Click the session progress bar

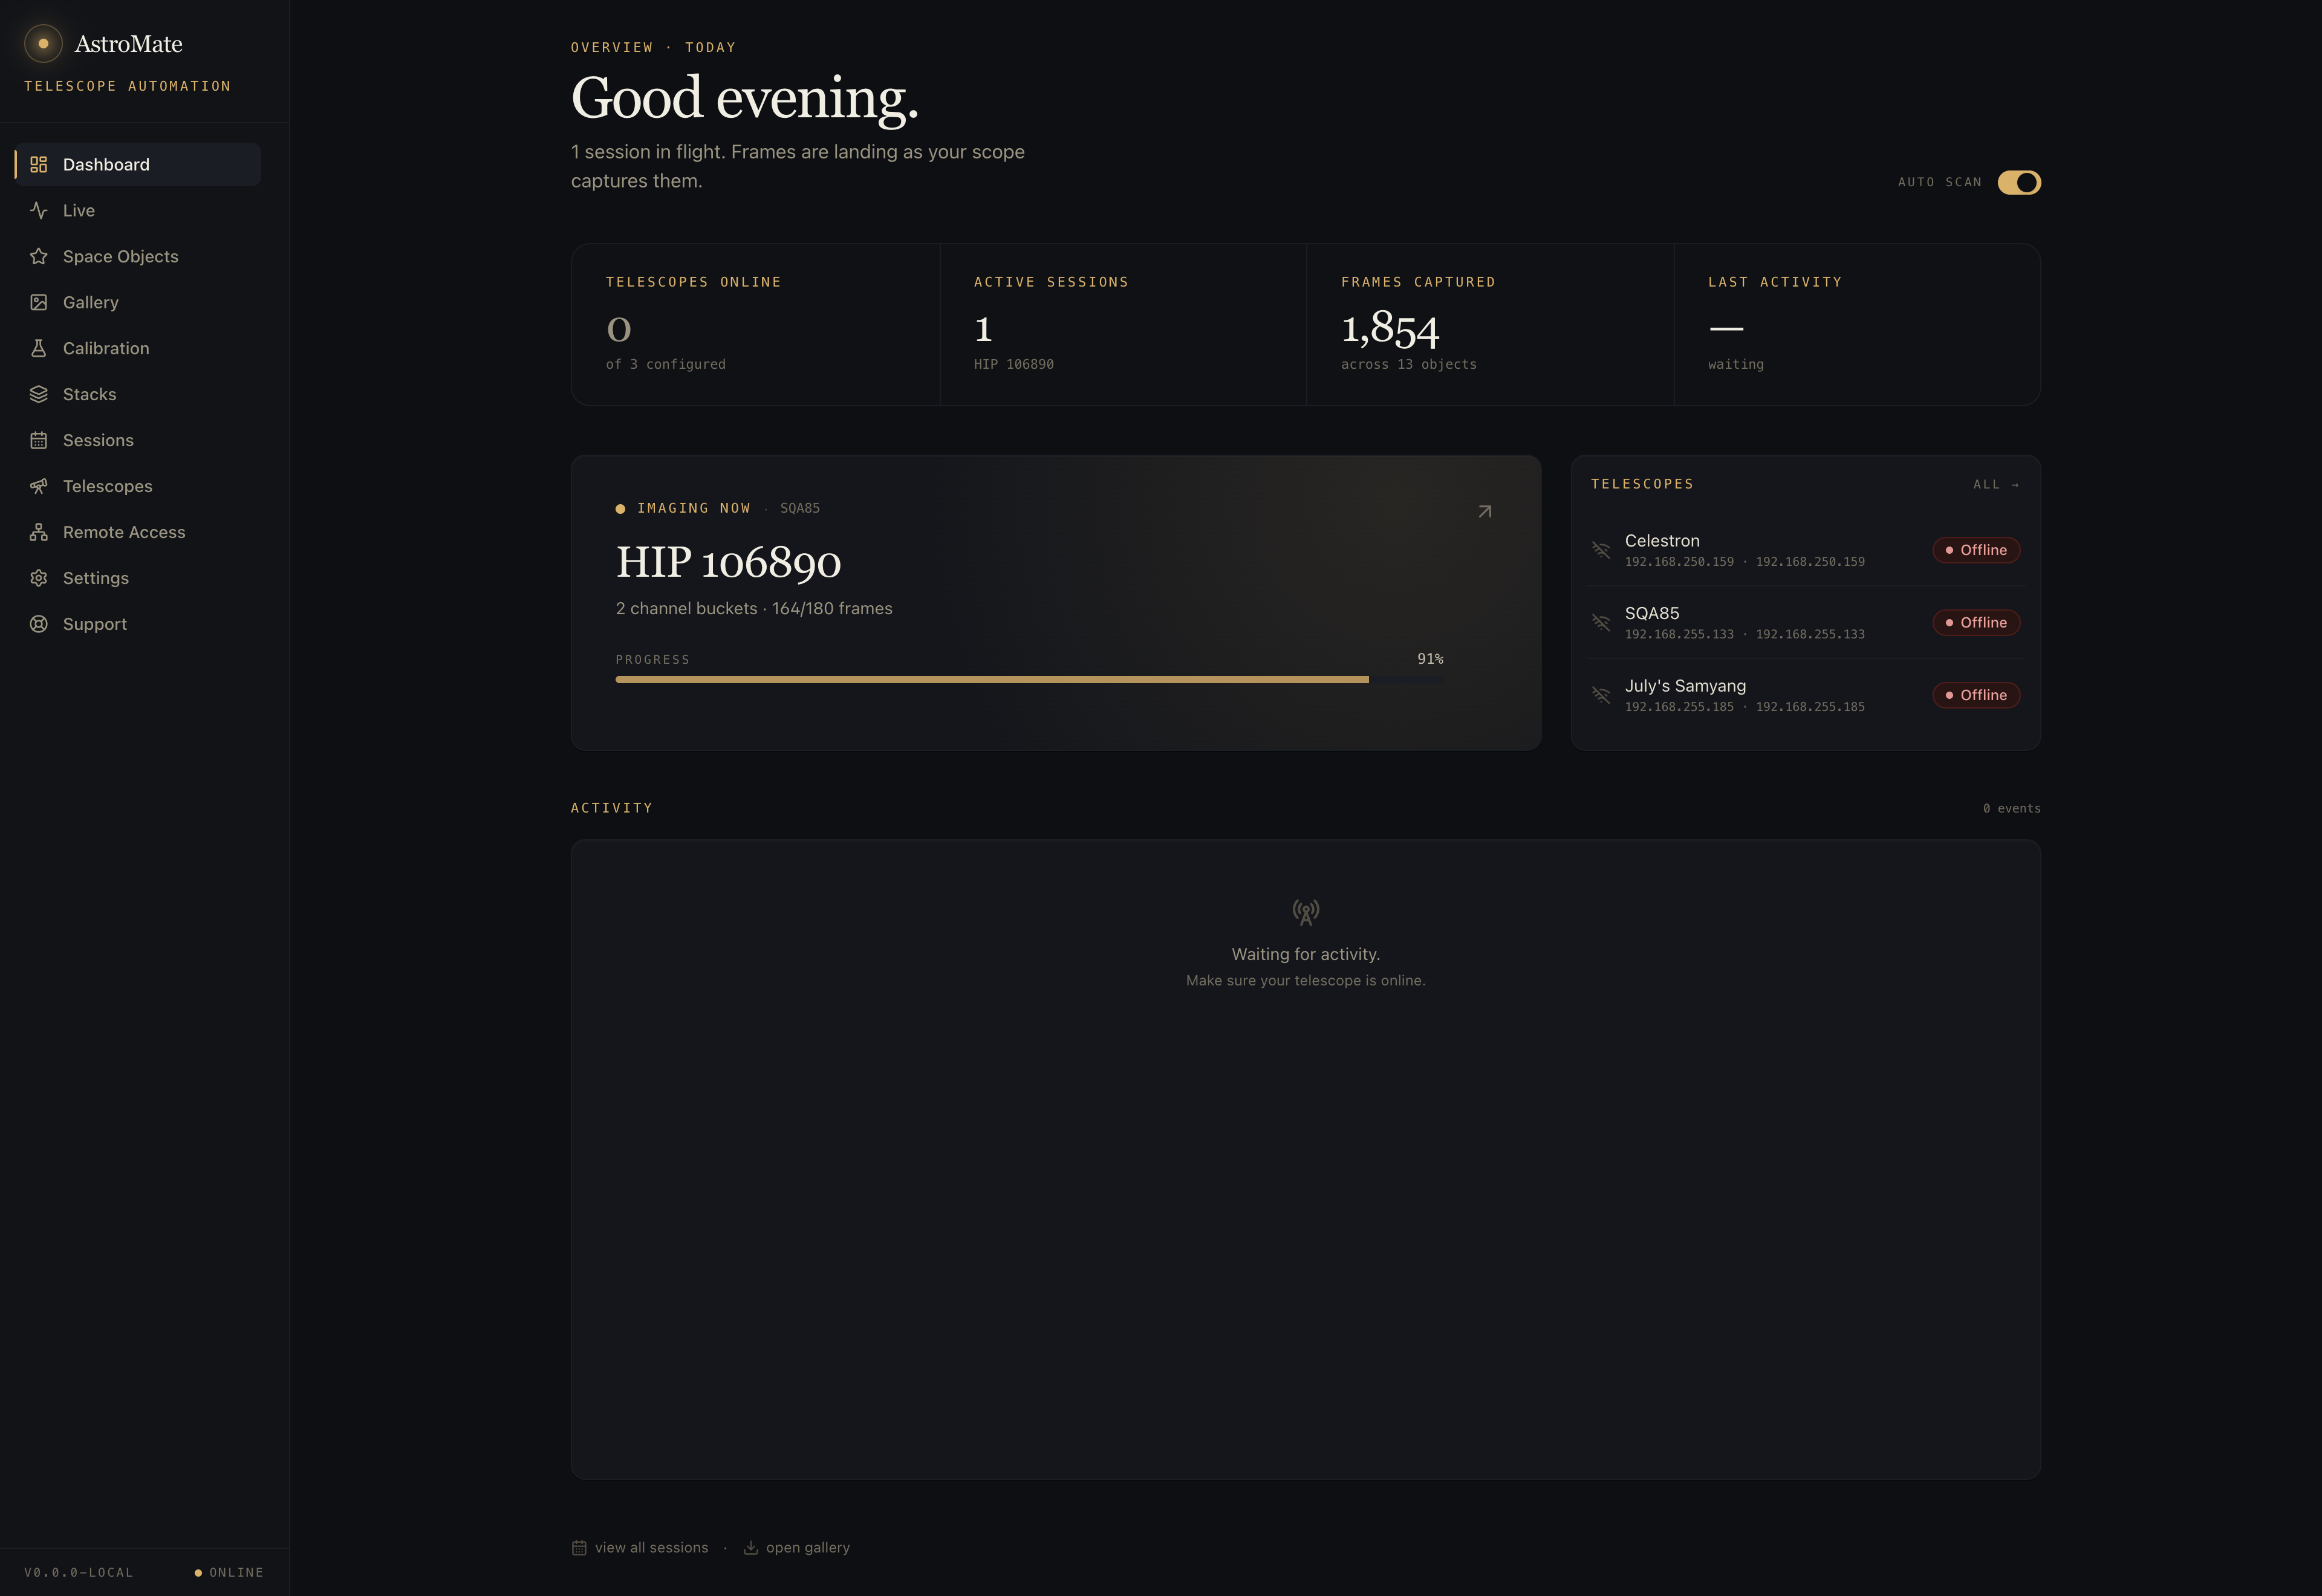pos(1029,680)
